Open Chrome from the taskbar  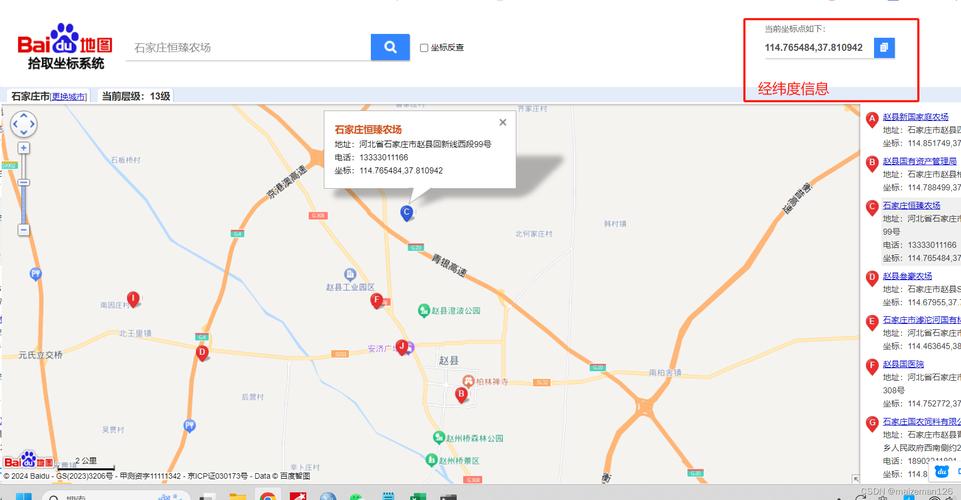pos(267,496)
